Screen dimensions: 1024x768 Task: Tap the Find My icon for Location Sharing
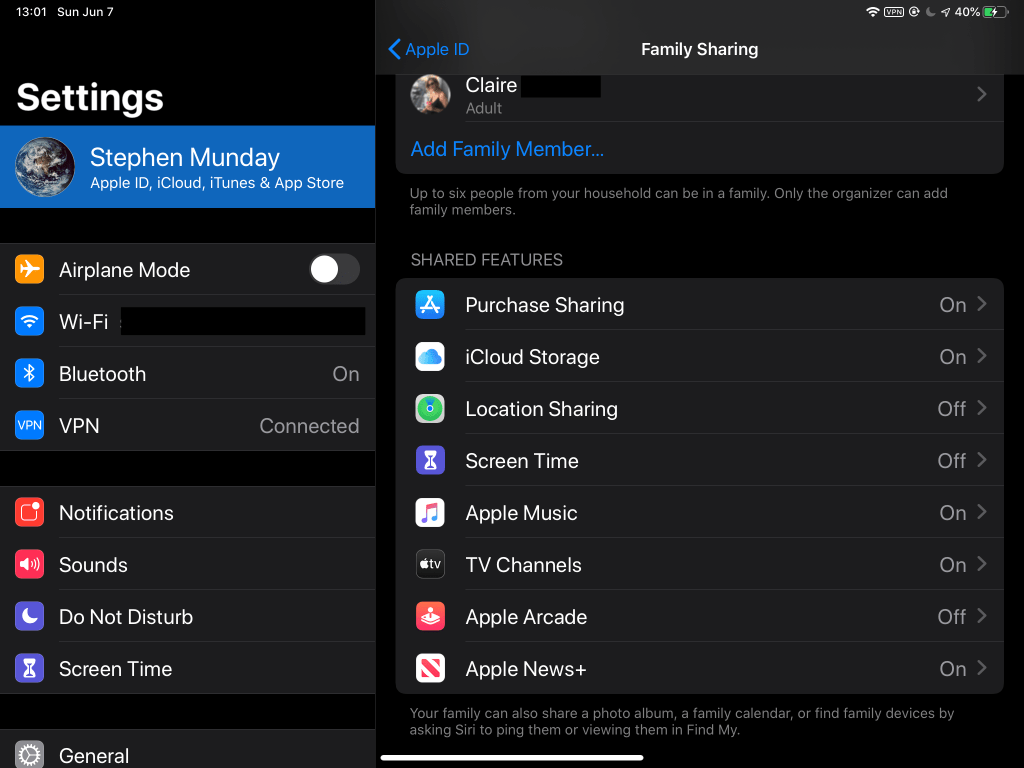[x=430, y=409]
